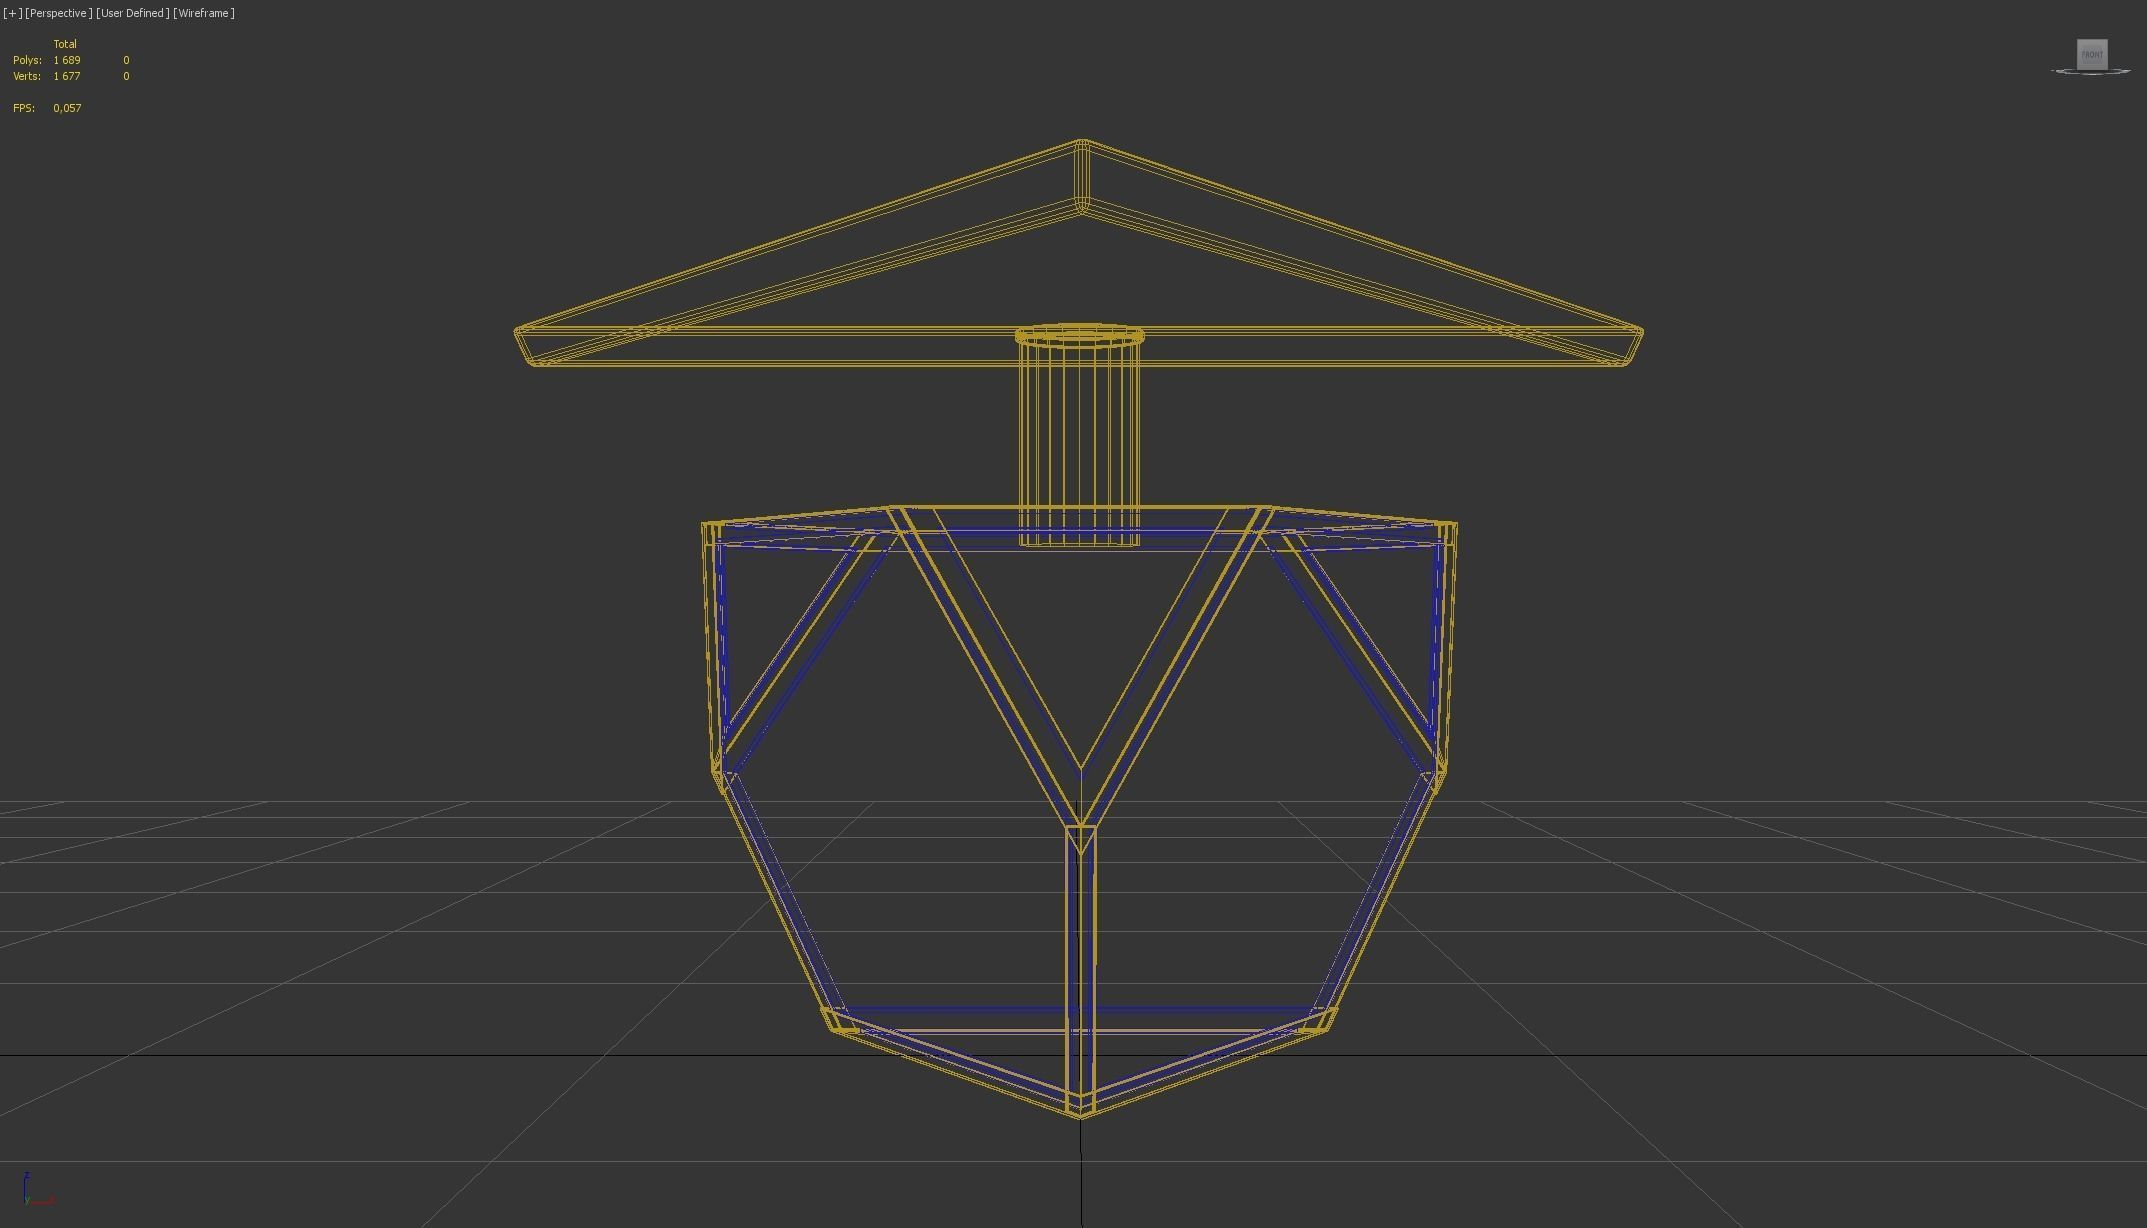Click the FPS readout value
This screenshot has height=1228, width=2147.
67,108
